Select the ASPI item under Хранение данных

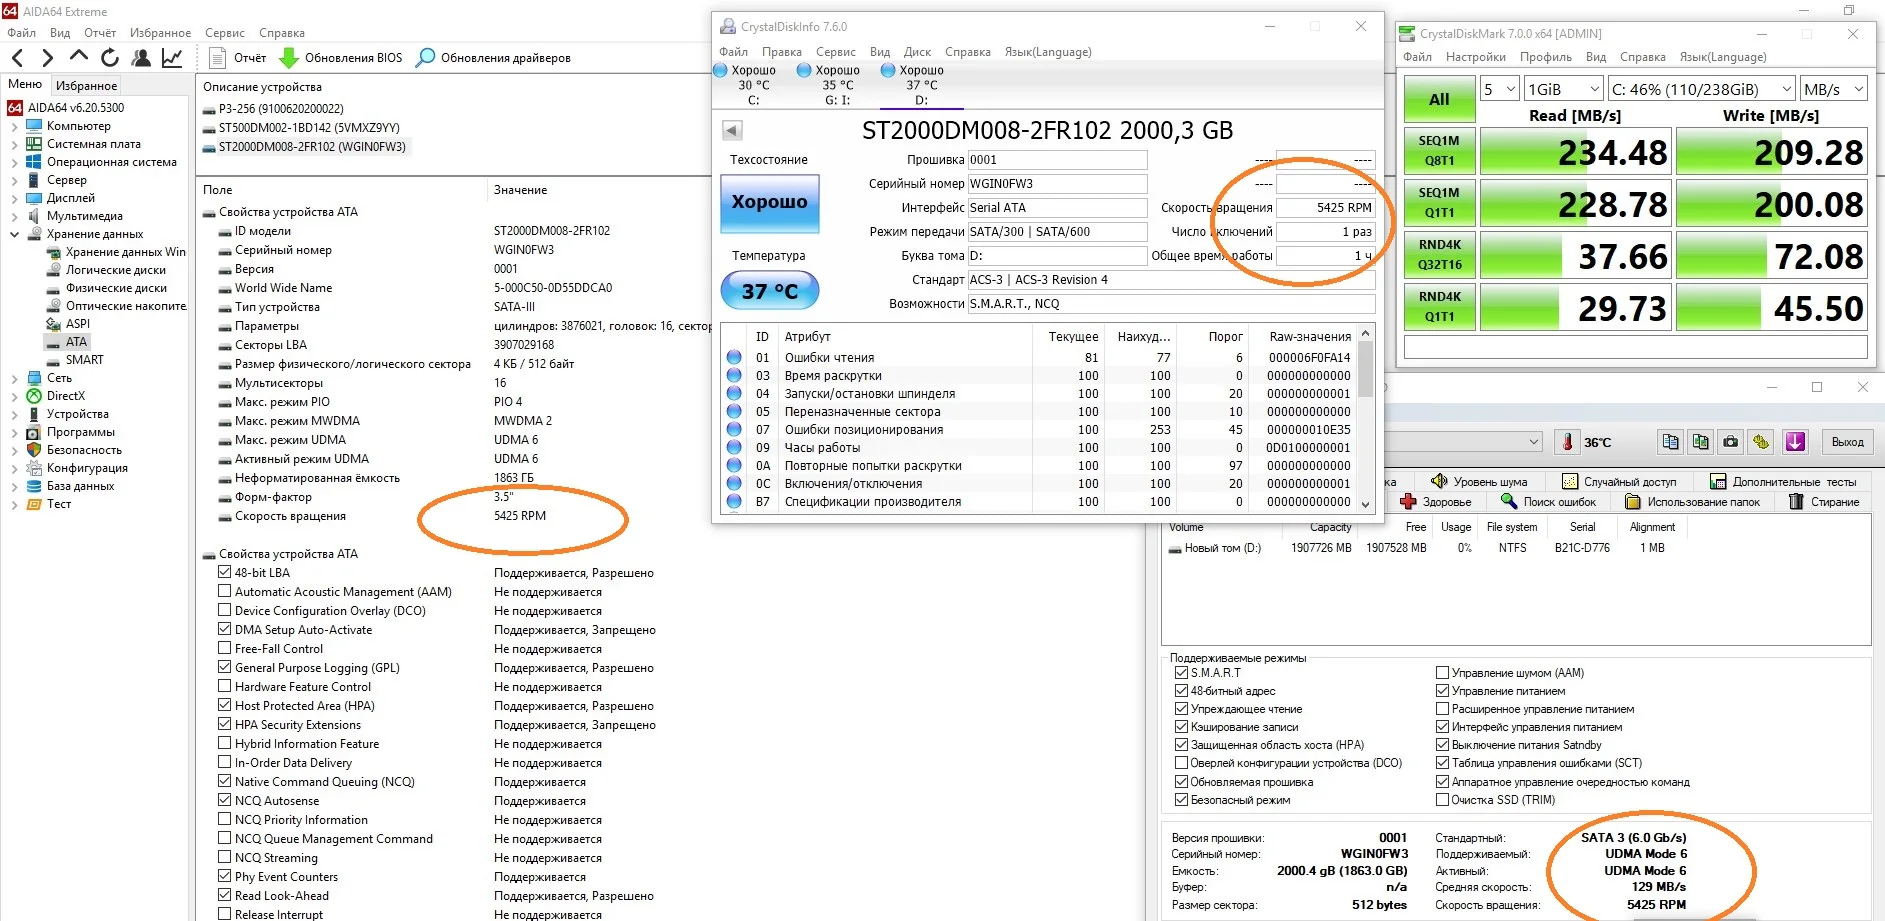click(x=77, y=324)
